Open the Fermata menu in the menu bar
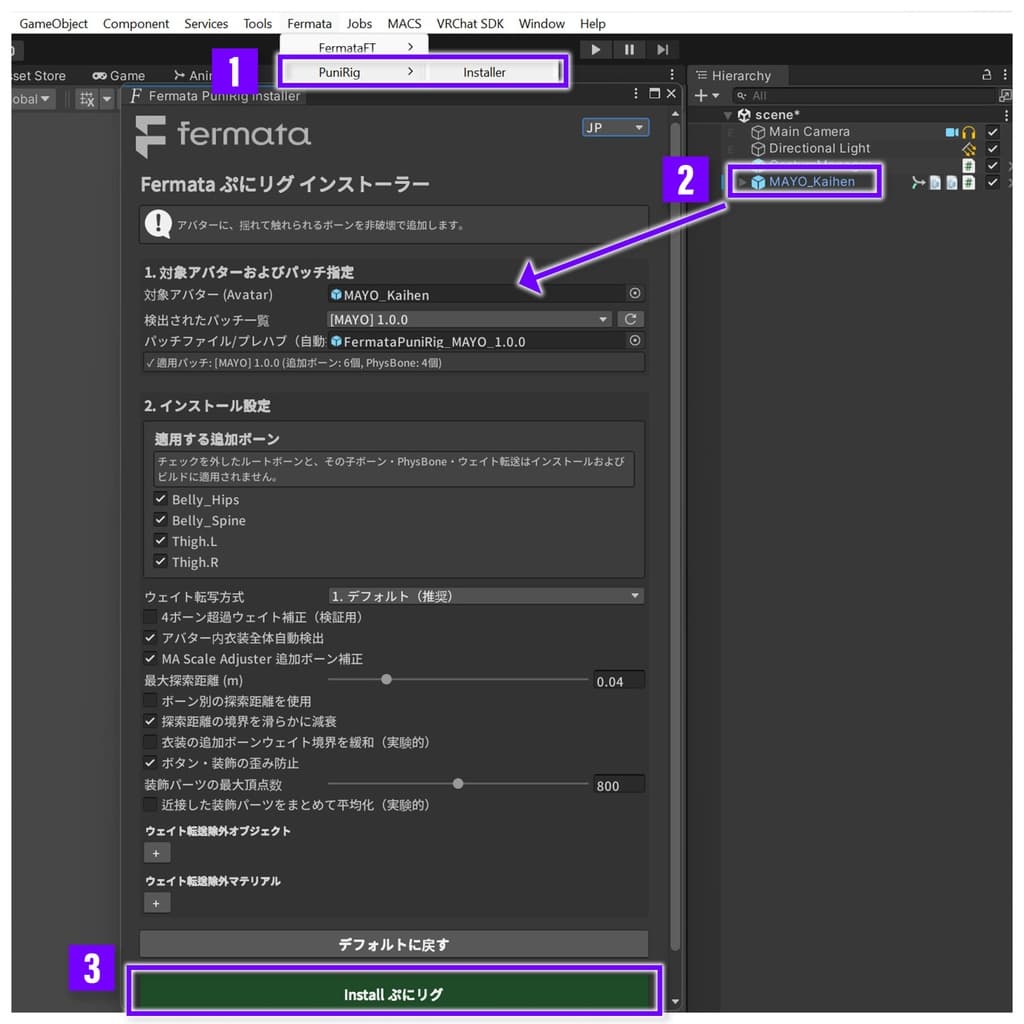The width and height of the screenshot is (1024, 1024). 309,24
